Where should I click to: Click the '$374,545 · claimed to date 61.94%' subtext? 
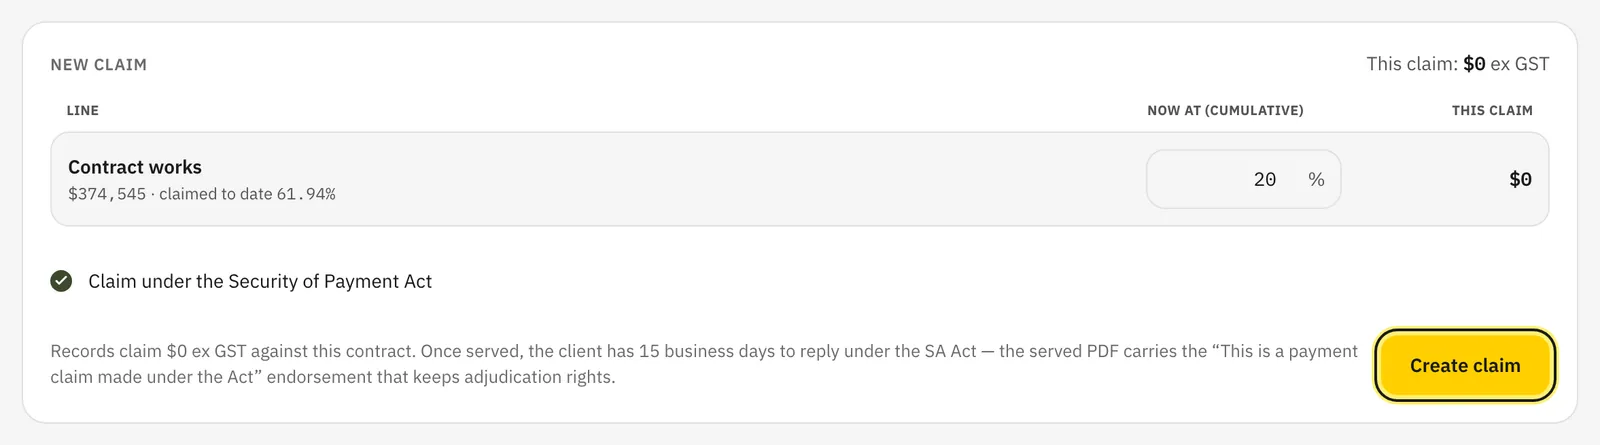[x=202, y=194]
